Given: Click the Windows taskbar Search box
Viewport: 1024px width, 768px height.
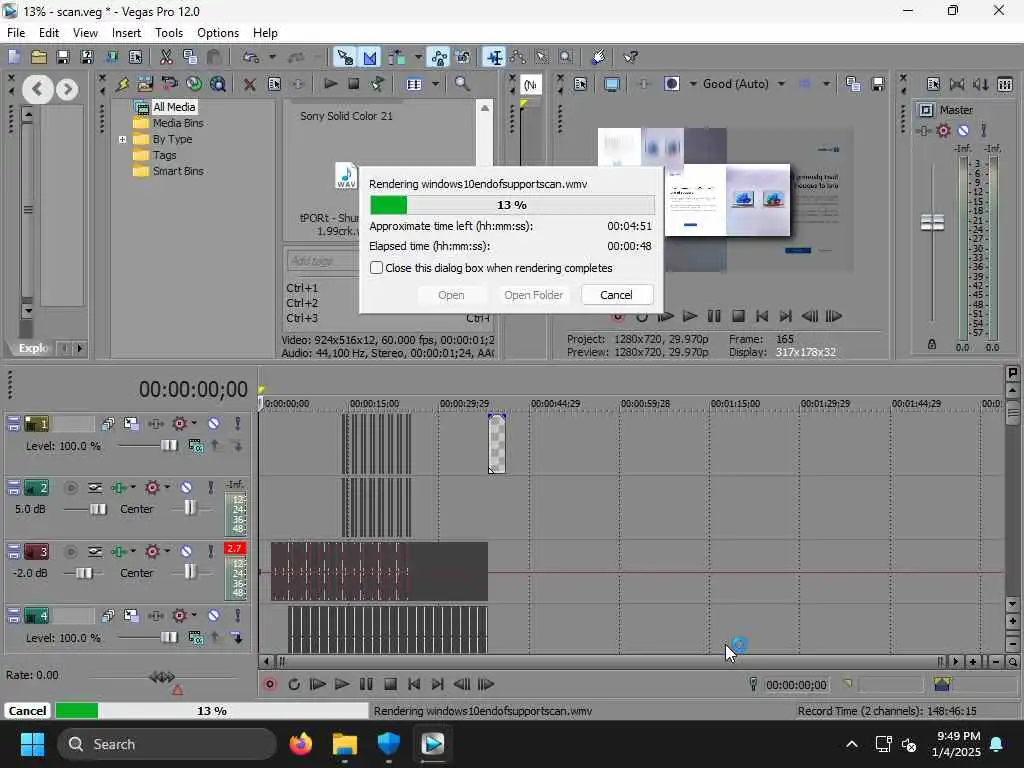Looking at the screenshot, I should (x=167, y=744).
